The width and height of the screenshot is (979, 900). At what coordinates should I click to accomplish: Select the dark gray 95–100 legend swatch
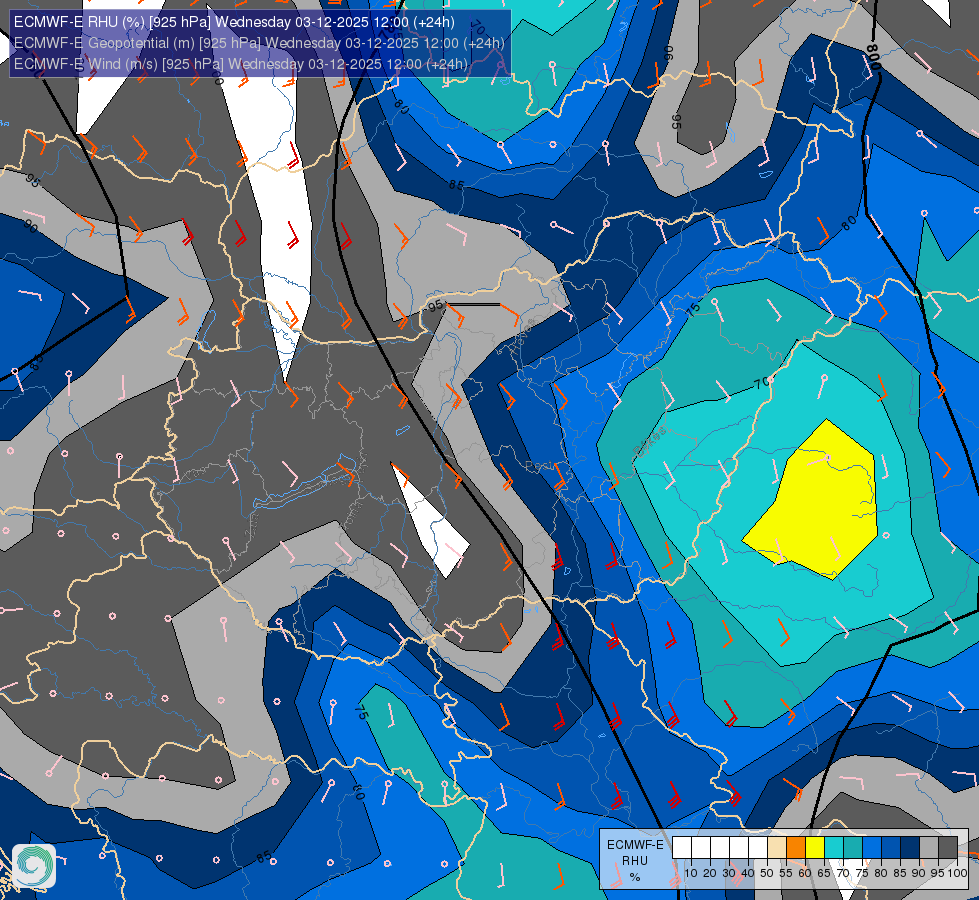(948, 848)
